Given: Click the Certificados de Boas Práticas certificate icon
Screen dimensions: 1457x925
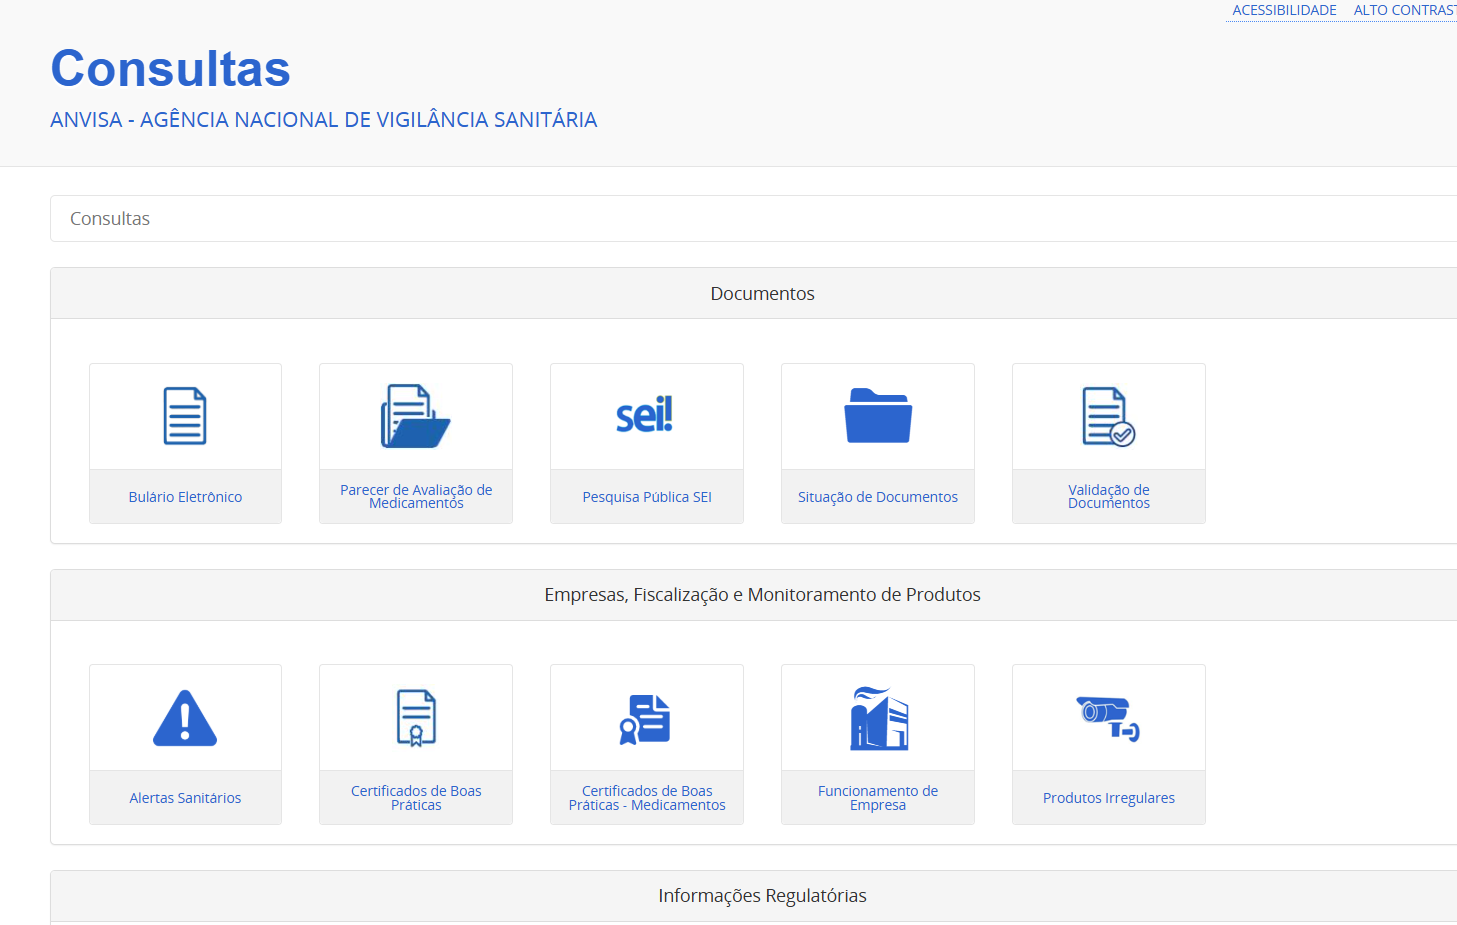Looking at the screenshot, I should click(416, 718).
